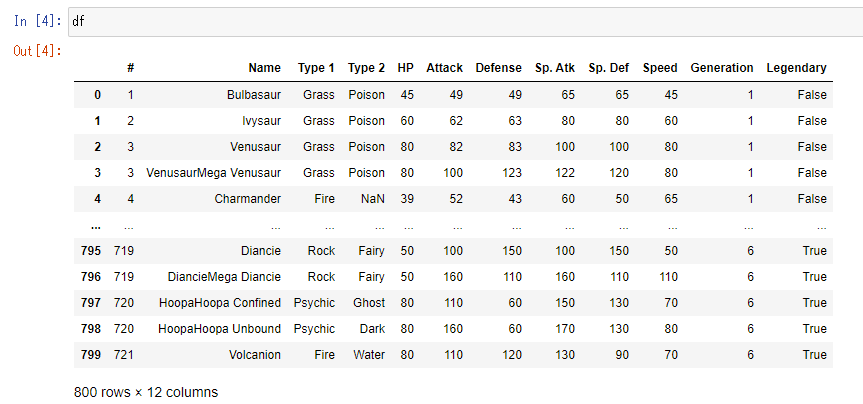Click the Psychic type of HoopaHoopa Confined
This screenshot has height=404, width=863.
pos(314,302)
